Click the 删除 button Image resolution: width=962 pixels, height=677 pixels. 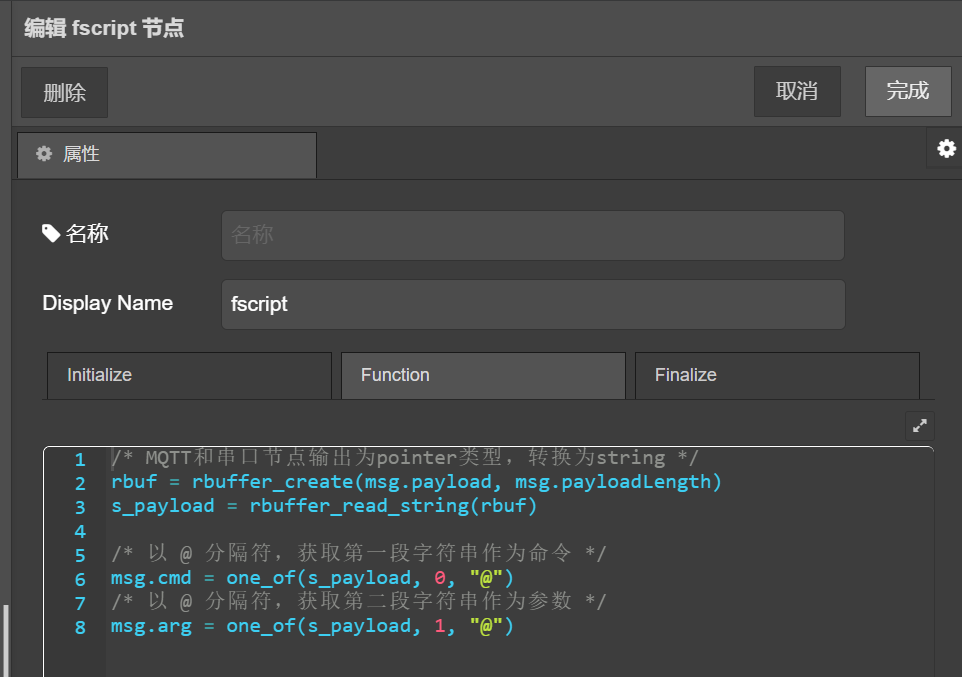(65, 93)
